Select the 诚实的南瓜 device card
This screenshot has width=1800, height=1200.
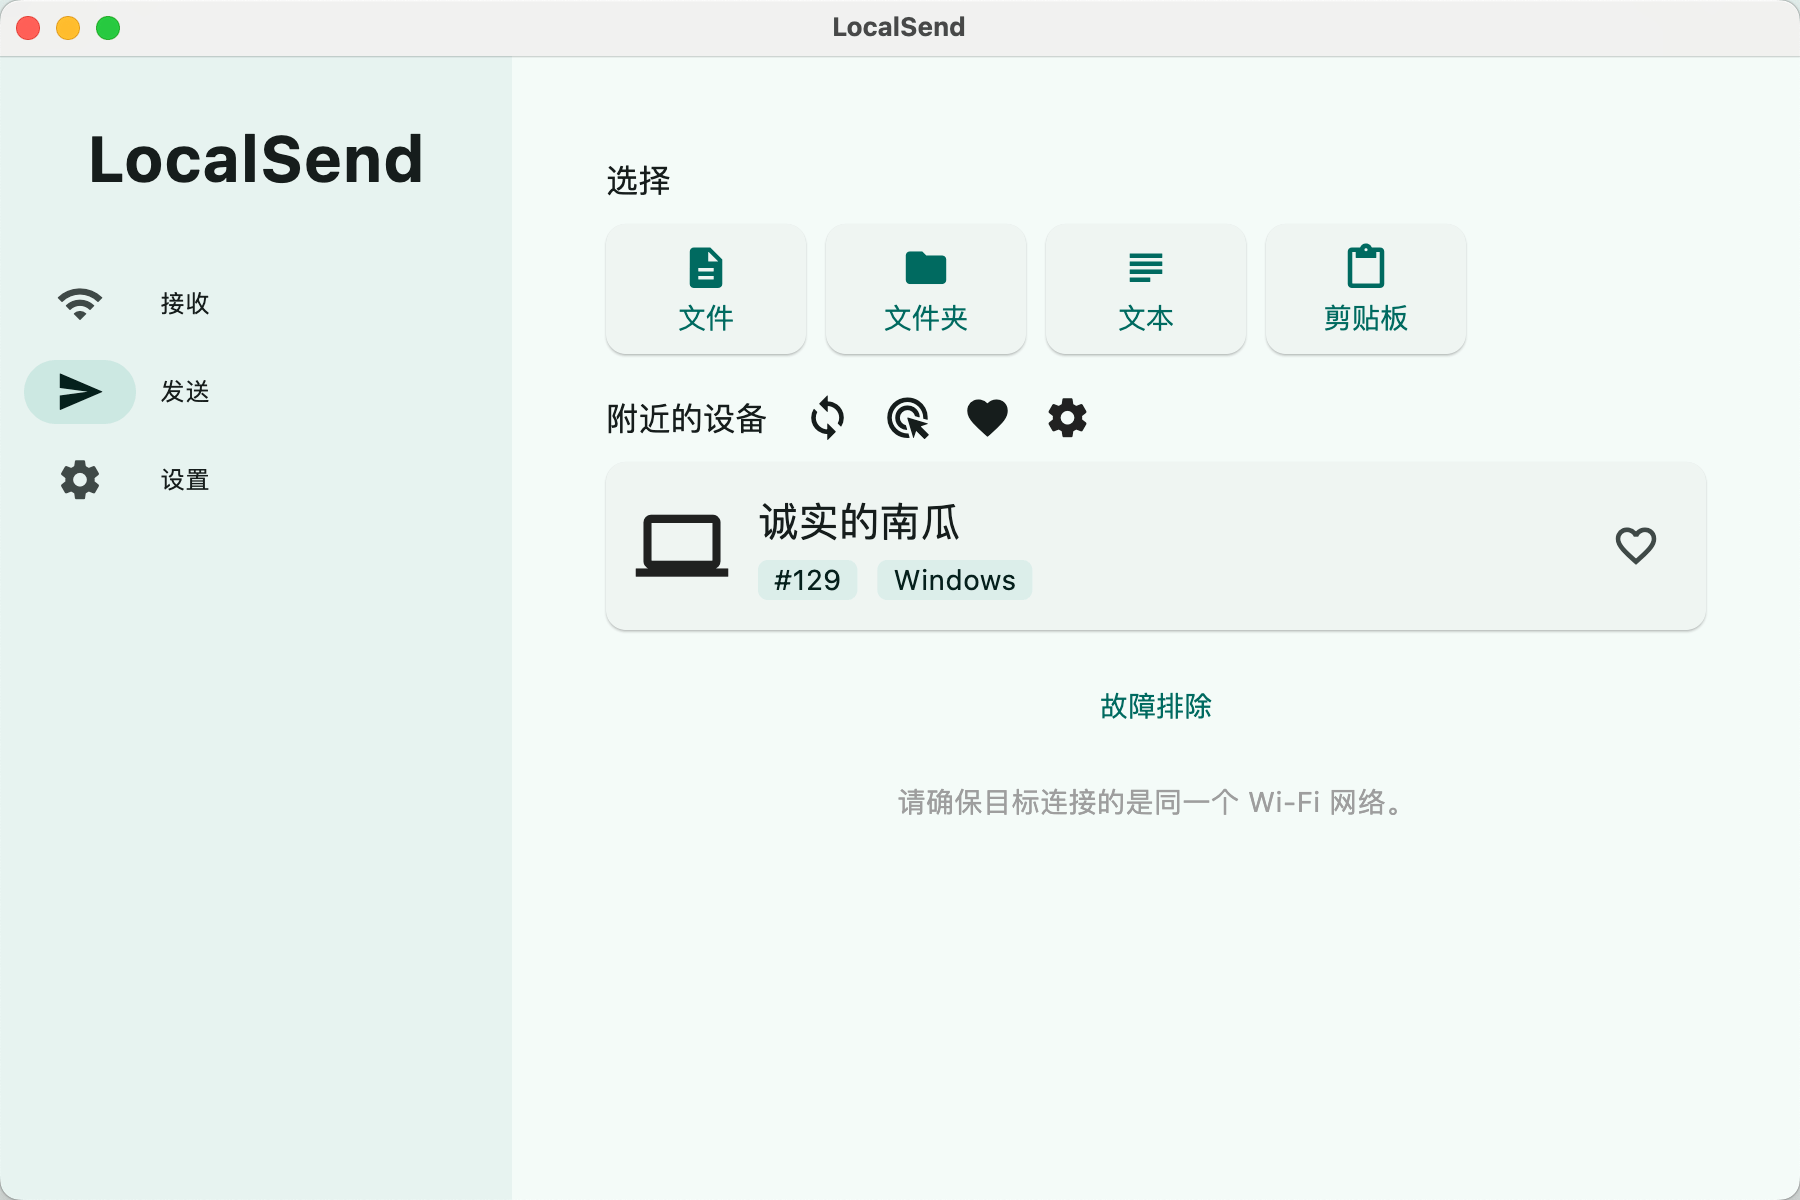[1156, 546]
